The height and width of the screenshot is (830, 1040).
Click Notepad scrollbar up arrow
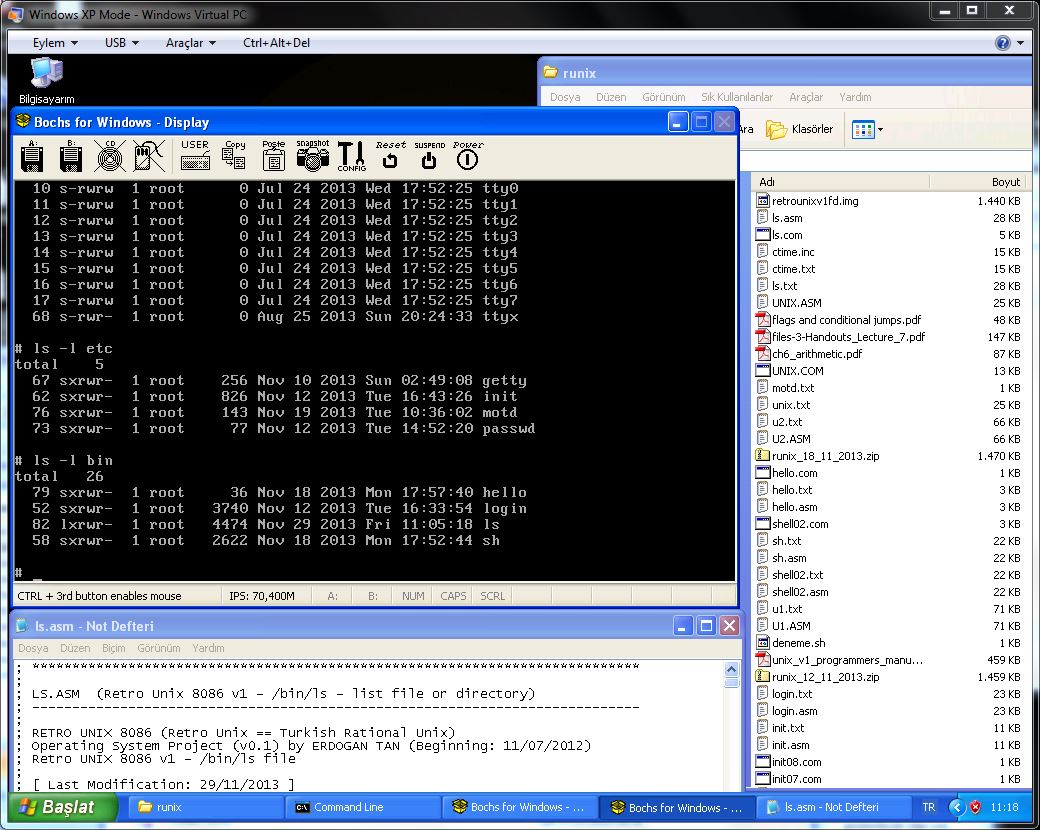[732, 669]
